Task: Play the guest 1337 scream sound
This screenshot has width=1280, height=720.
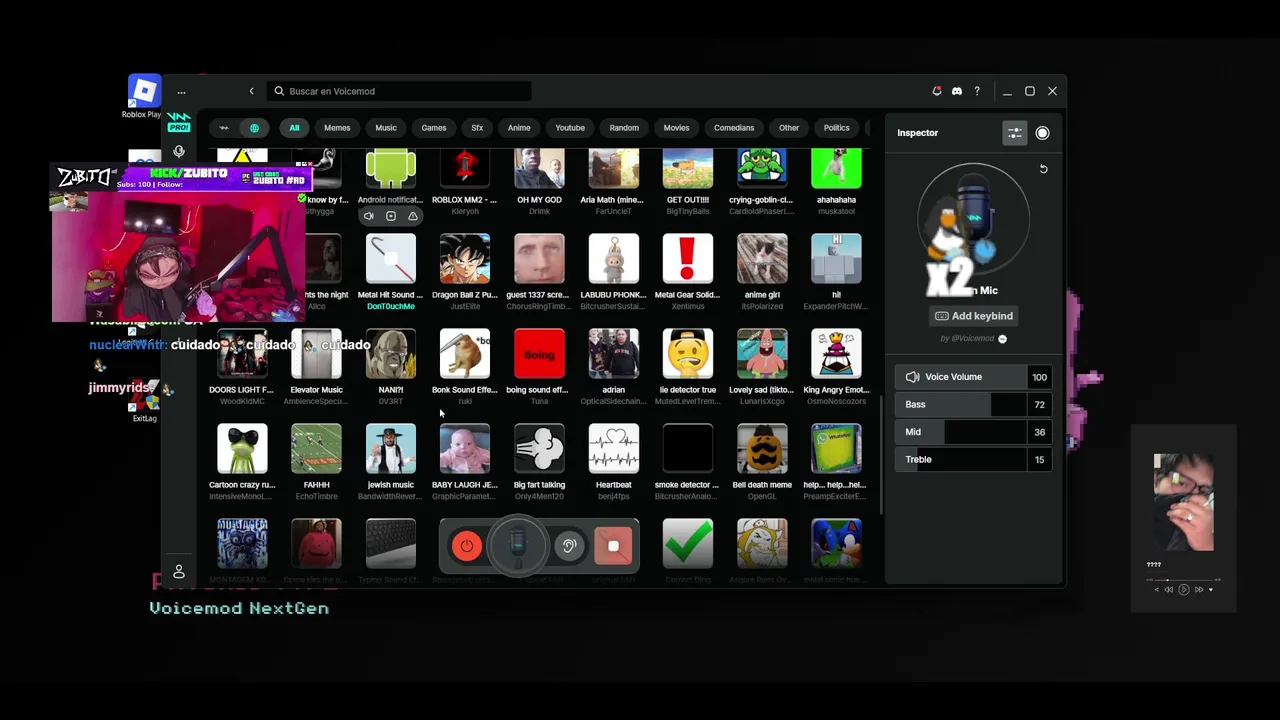Action: point(539,259)
